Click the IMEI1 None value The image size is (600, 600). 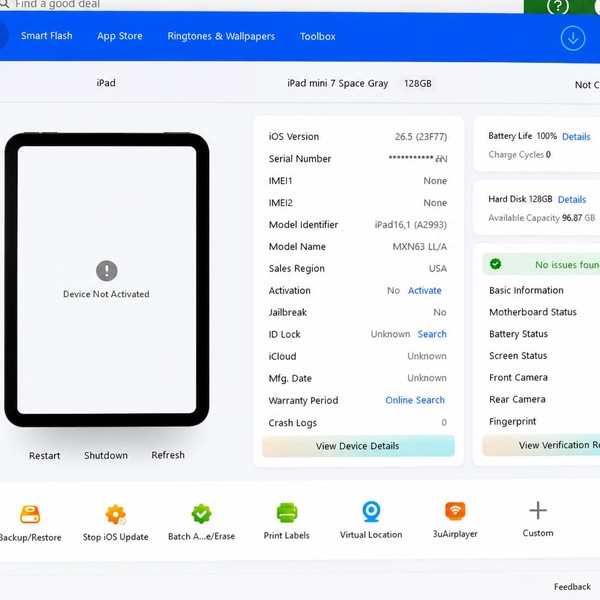(435, 181)
